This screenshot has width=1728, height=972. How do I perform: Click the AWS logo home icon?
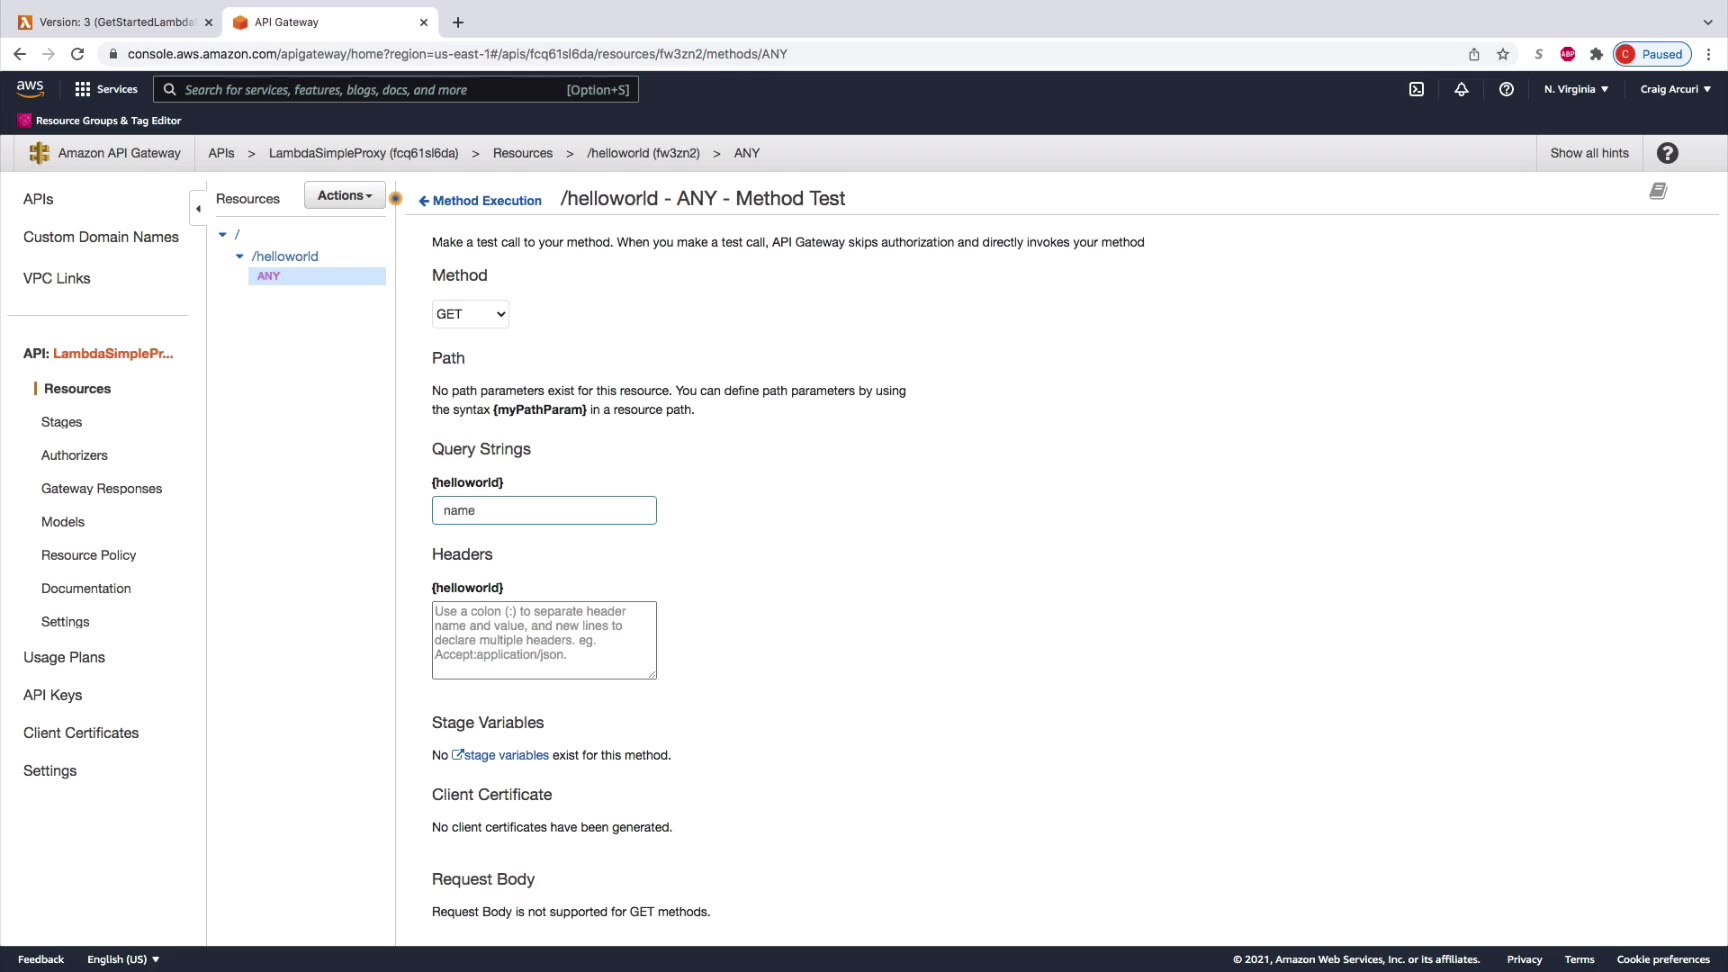(x=30, y=88)
